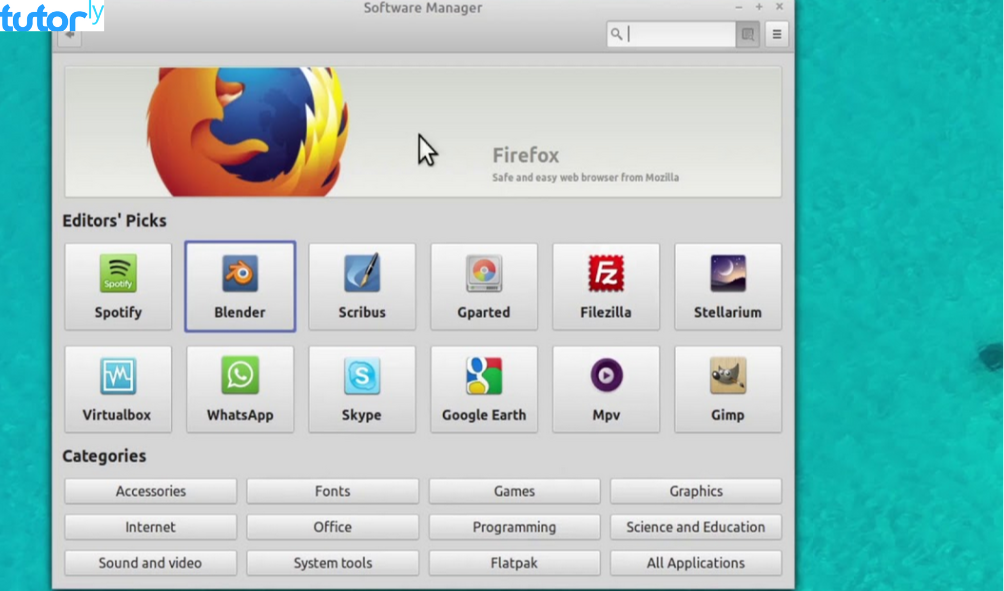Open the hamburger menu

777,34
